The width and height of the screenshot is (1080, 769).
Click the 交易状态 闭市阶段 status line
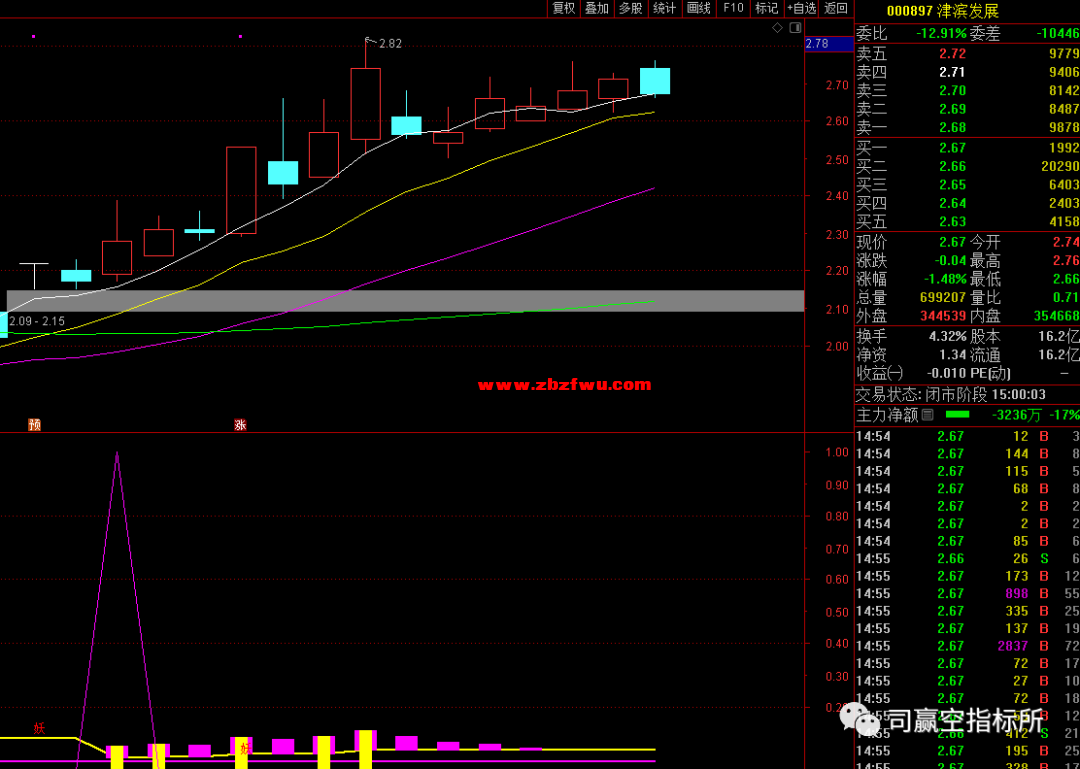pyautogui.click(x=951, y=395)
